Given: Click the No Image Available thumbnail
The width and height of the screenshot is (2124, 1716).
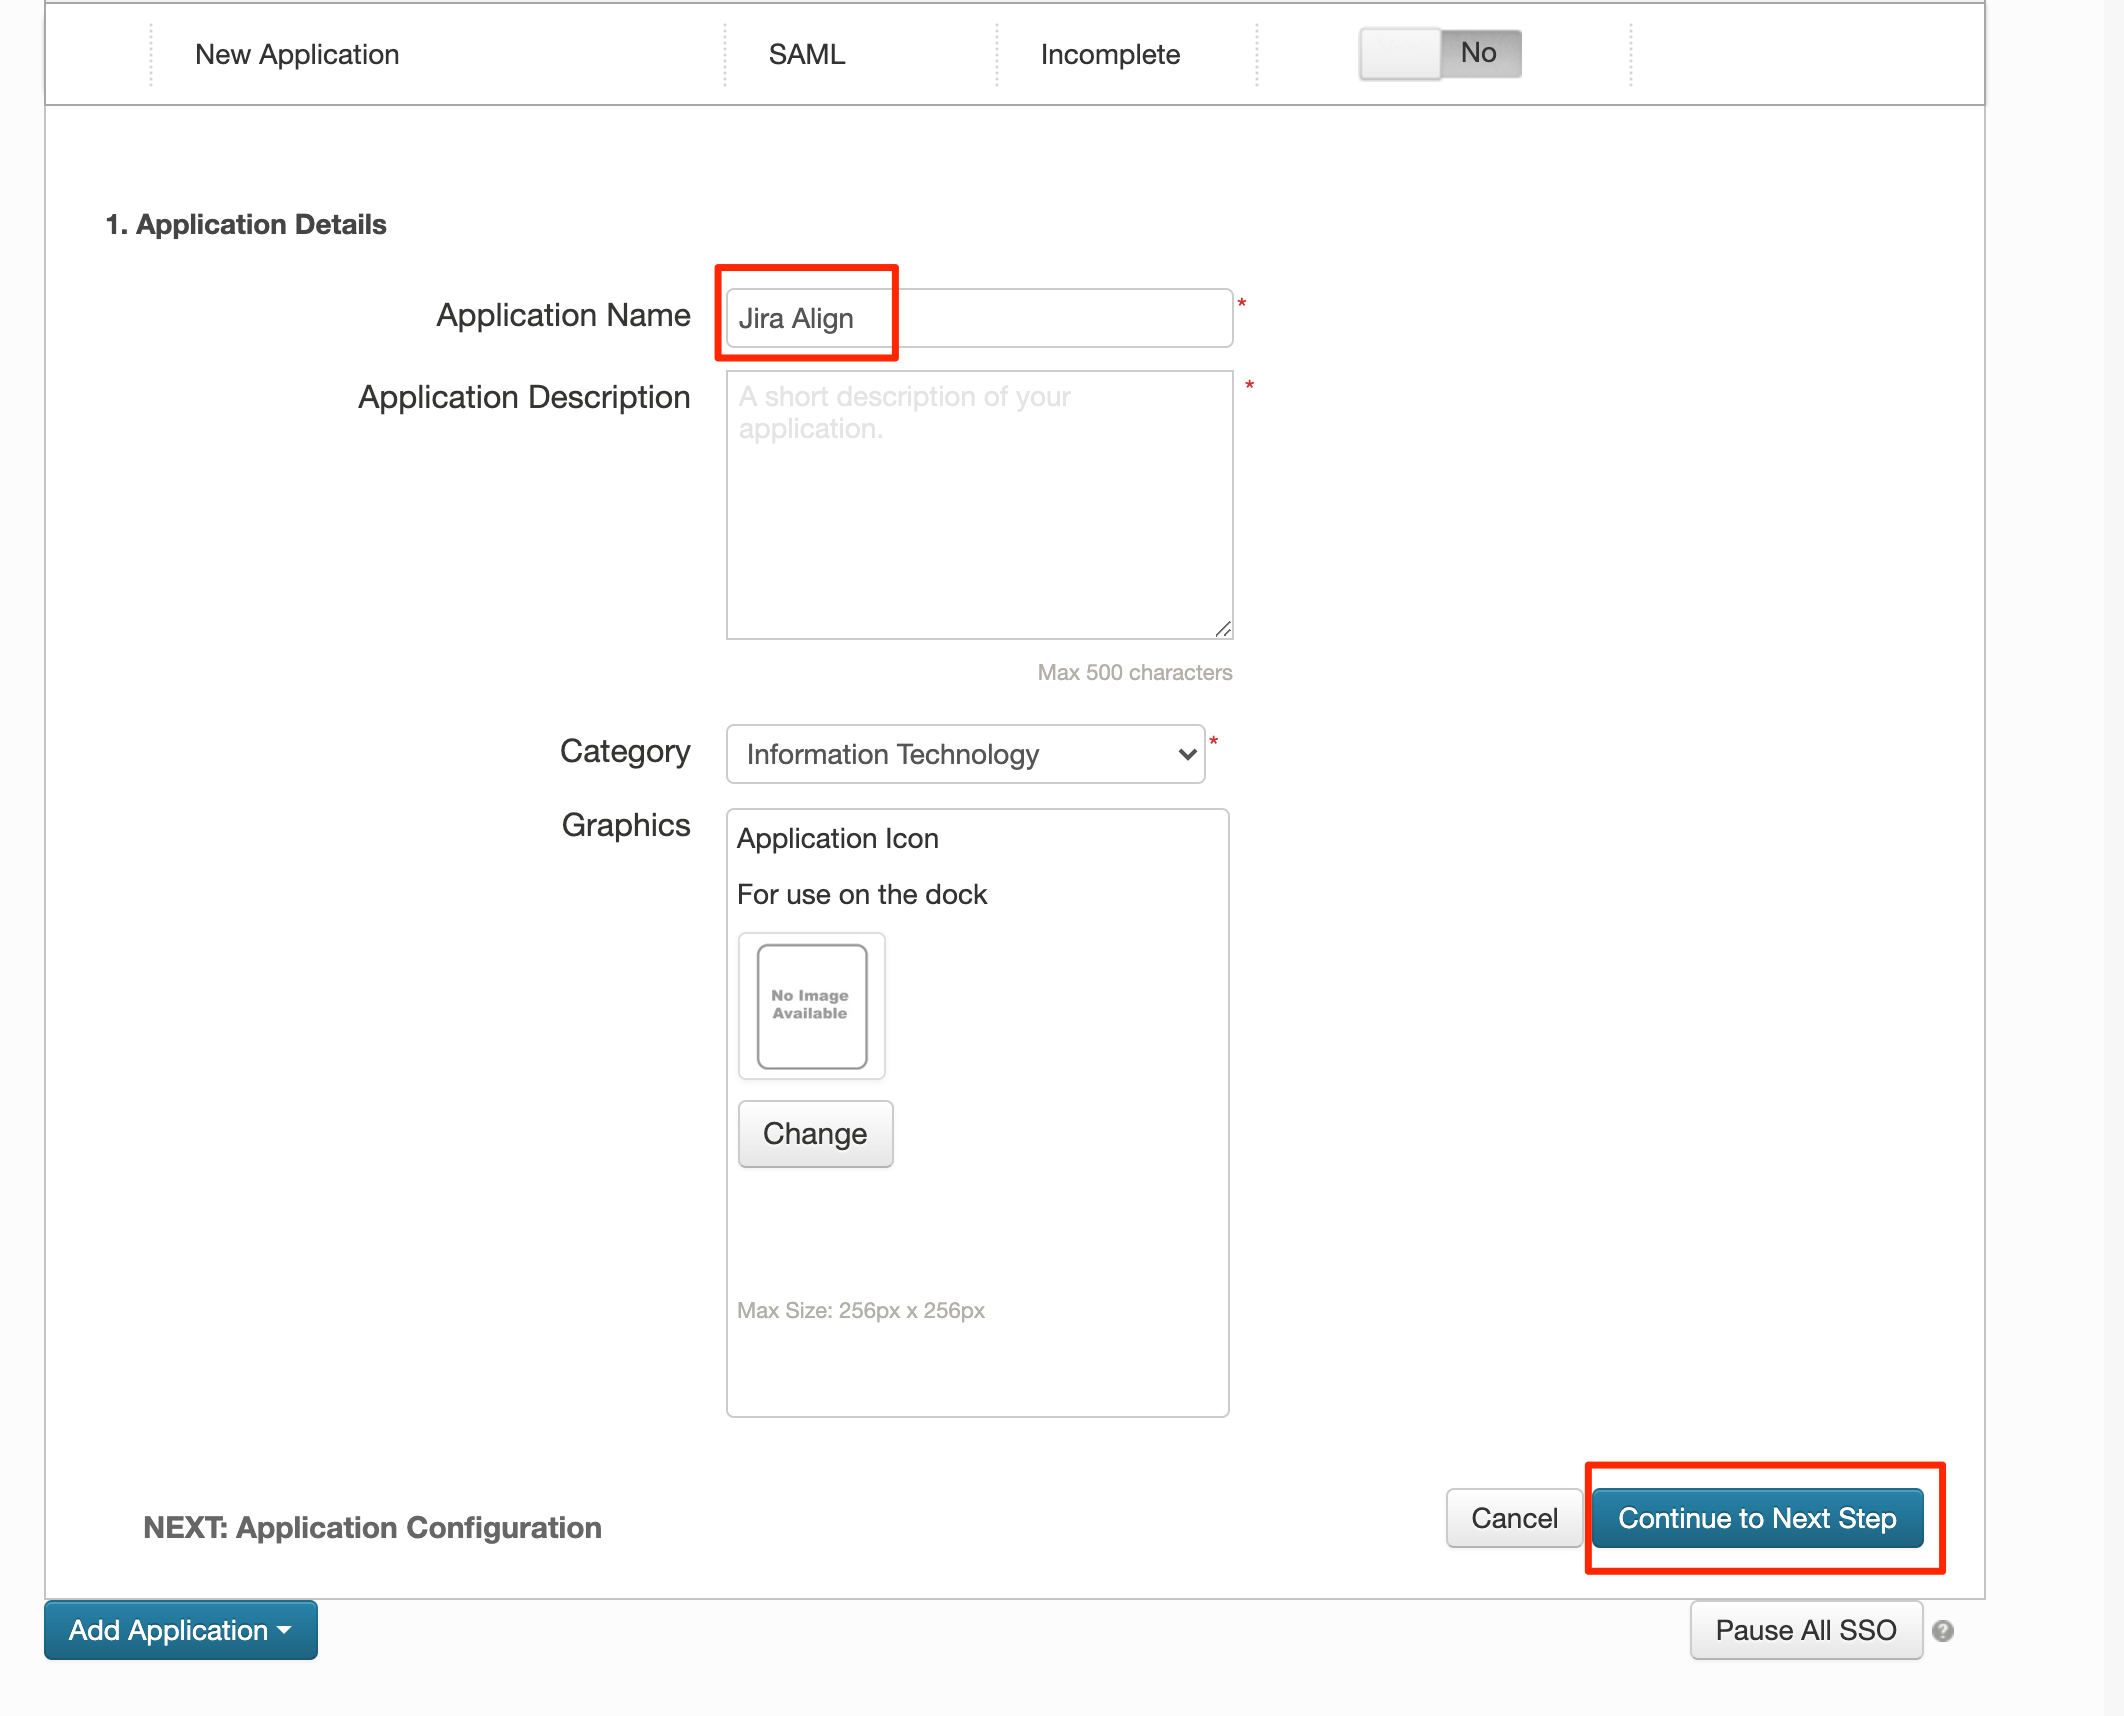Looking at the screenshot, I should [x=811, y=1005].
